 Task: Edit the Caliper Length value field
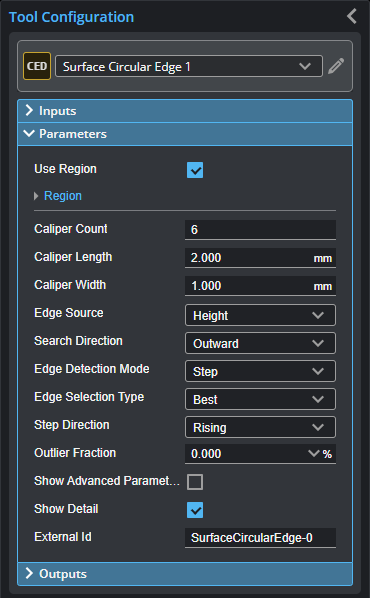click(261, 258)
